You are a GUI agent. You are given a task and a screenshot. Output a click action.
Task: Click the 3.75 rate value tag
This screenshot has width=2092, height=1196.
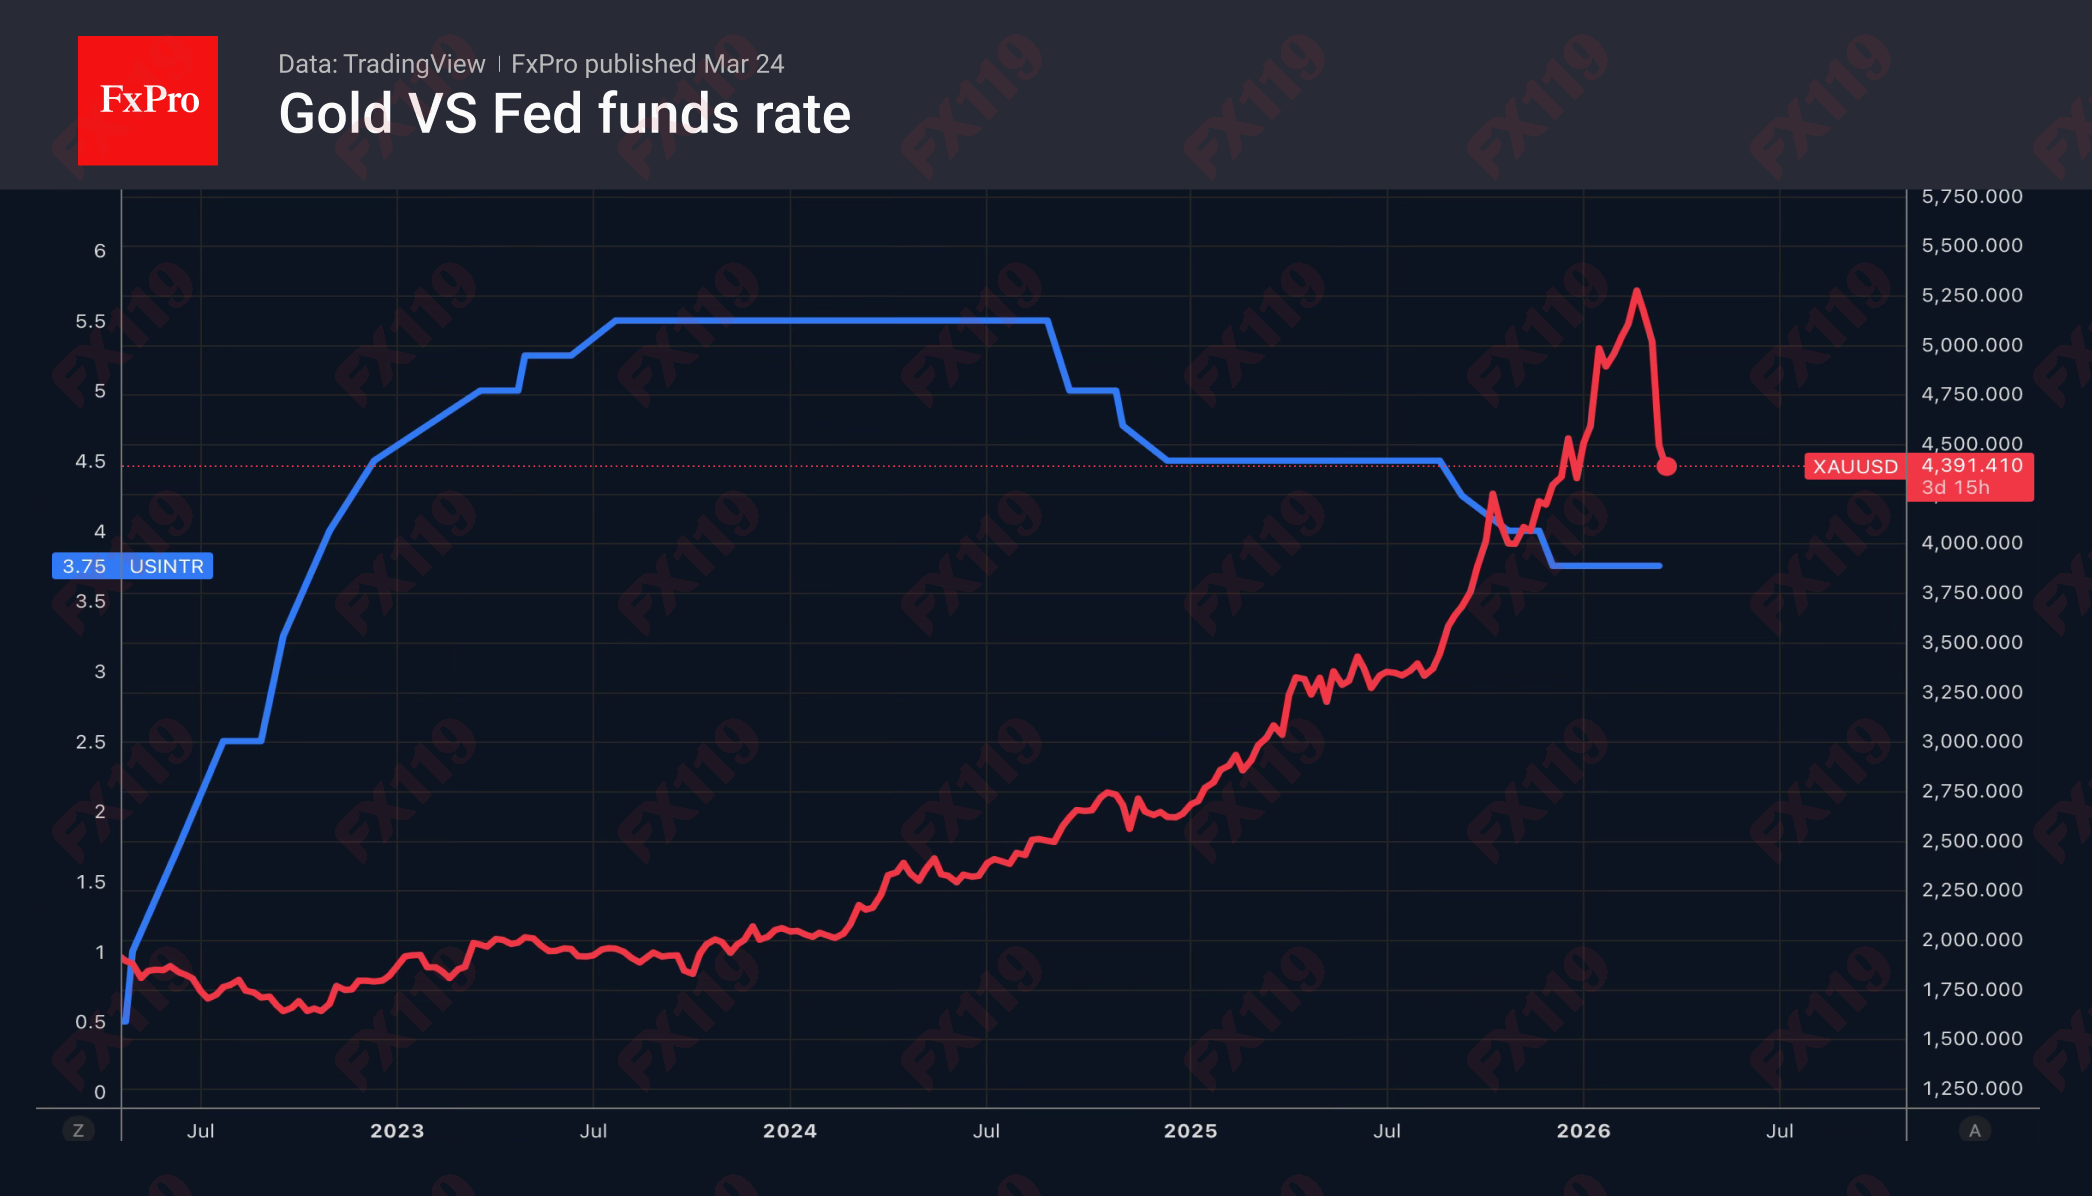(x=84, y=566)
